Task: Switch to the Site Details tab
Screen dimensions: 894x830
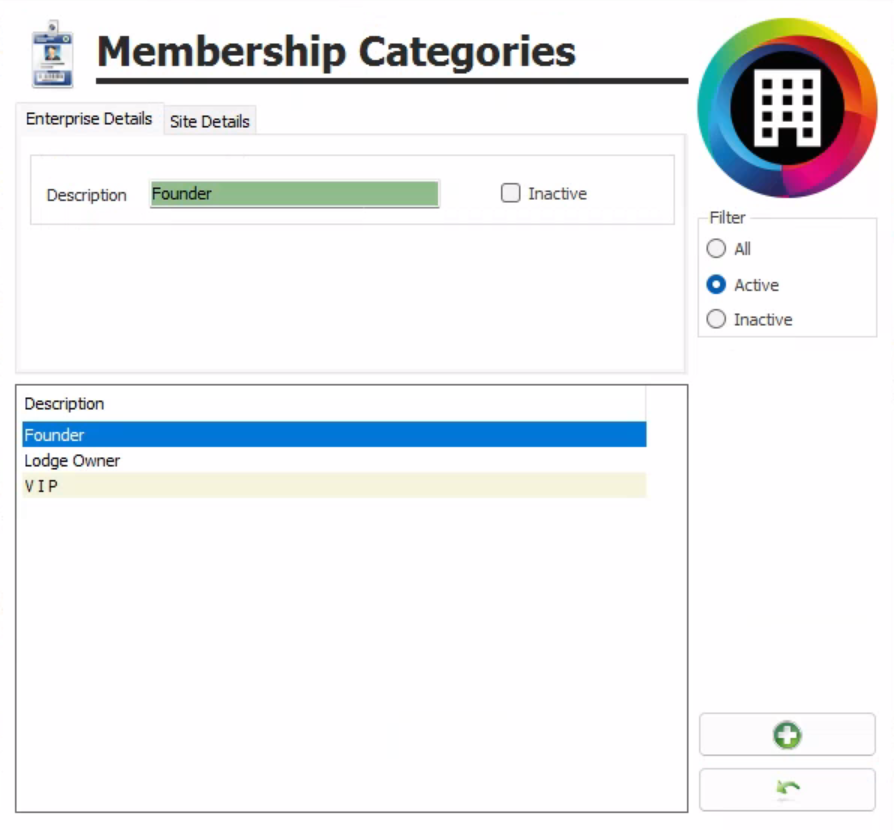Action: coord(210,121)
